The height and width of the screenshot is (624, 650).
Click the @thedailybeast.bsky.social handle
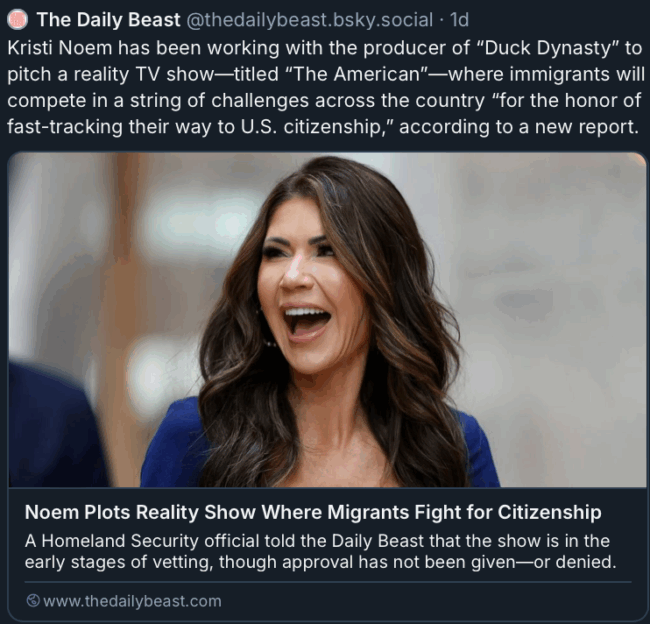click(309, 19)
